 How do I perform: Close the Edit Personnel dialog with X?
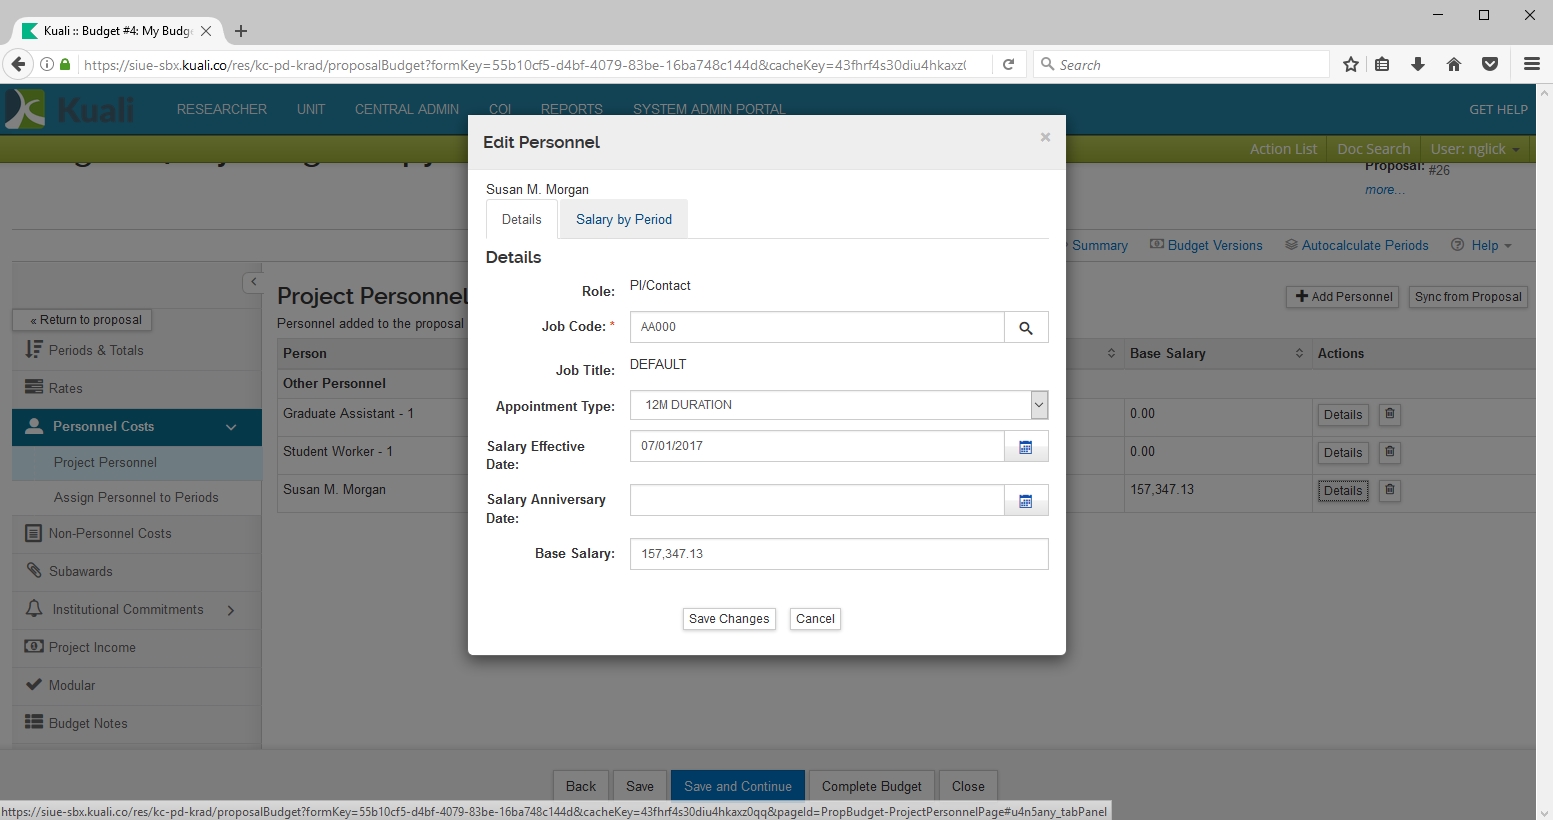coord(1045,138)
